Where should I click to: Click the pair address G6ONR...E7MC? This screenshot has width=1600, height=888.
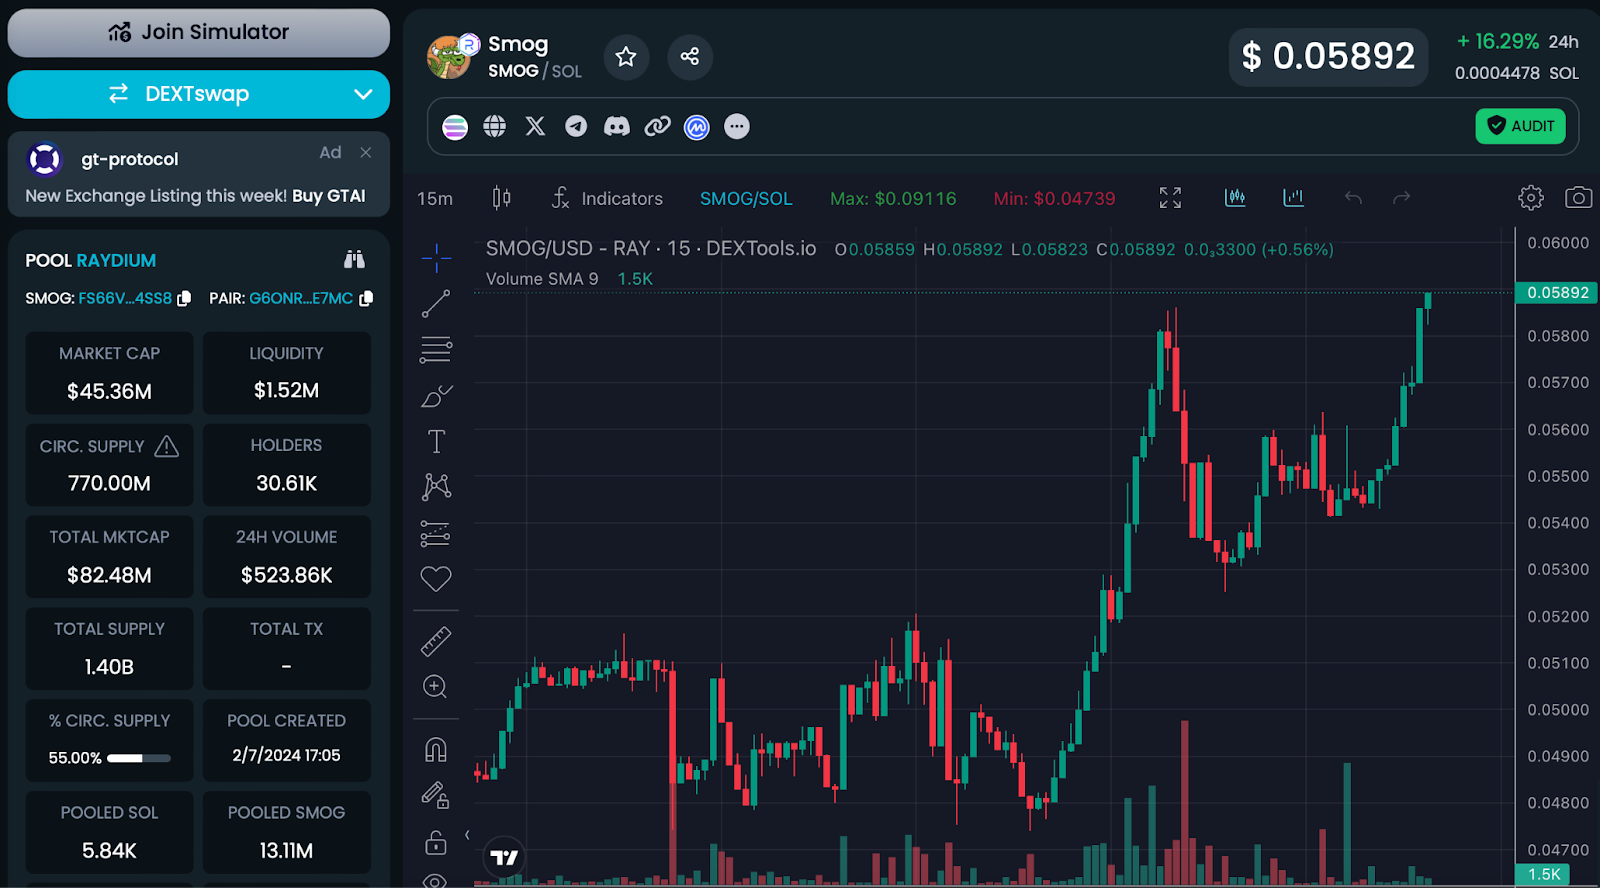point(301,298)
